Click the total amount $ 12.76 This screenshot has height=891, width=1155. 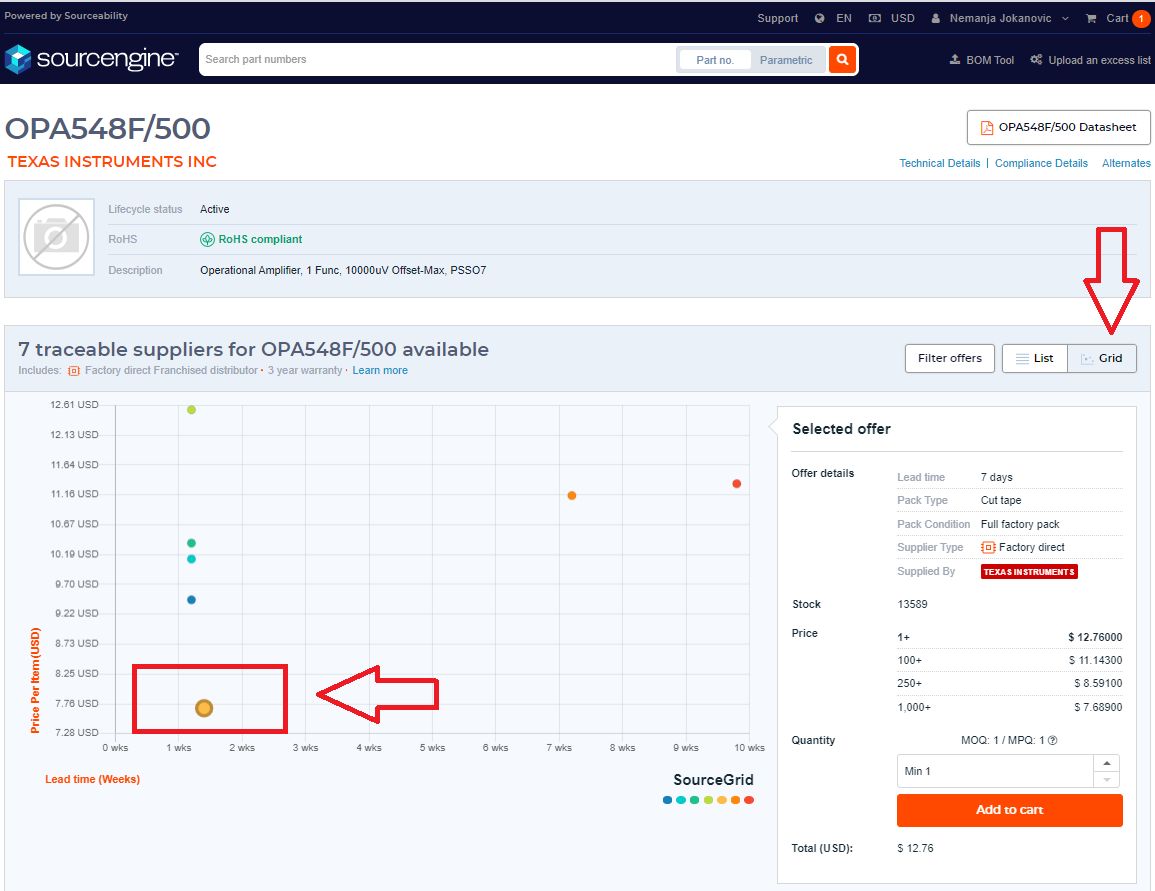(916, 848)
